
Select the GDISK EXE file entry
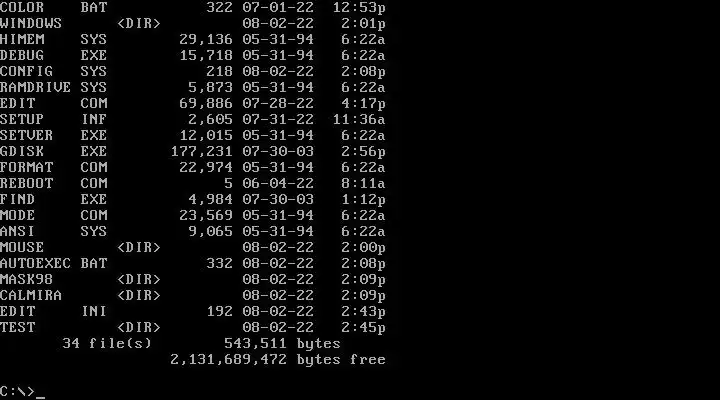coord(193,151)
